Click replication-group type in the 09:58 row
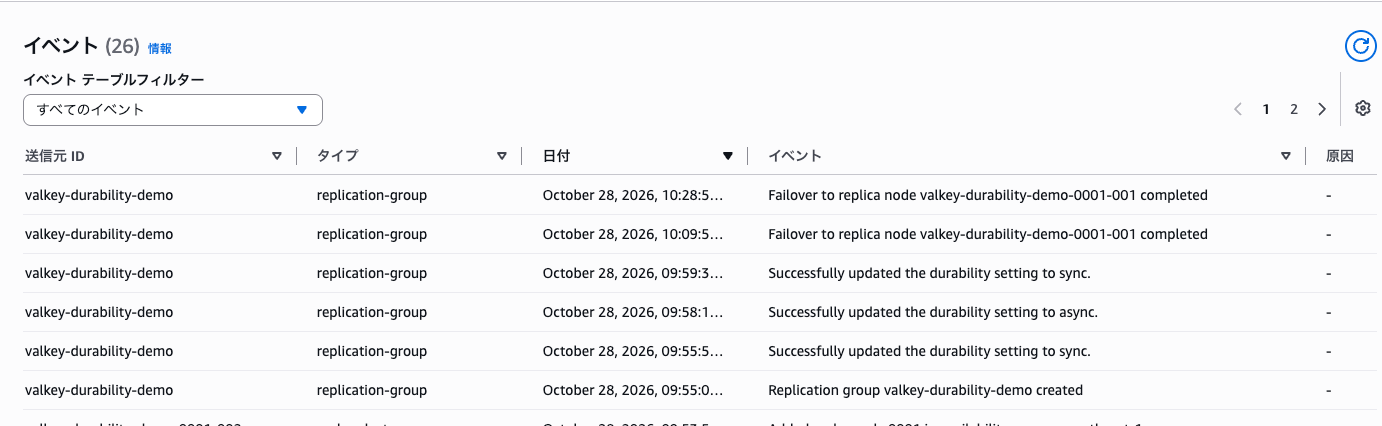This screenshot has width=1382, height=426. tap(372, 312)
